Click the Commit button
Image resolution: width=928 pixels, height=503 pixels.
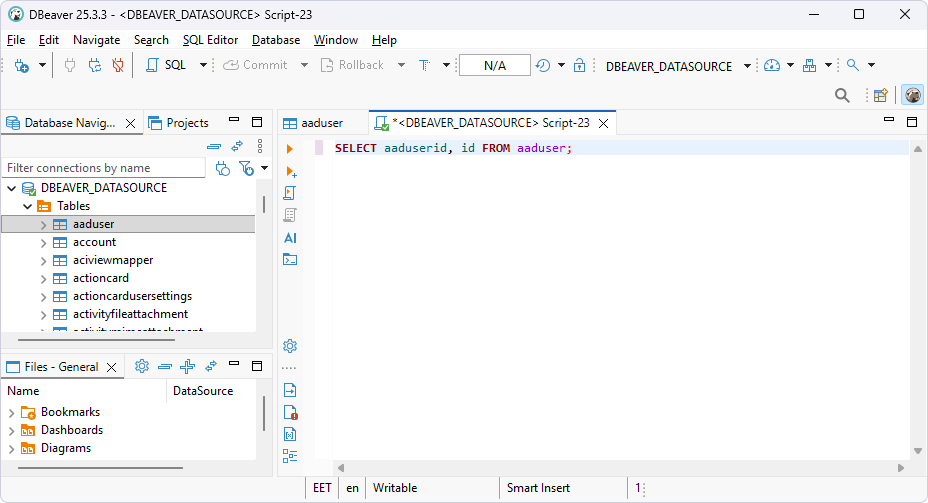tap(255, 65)
